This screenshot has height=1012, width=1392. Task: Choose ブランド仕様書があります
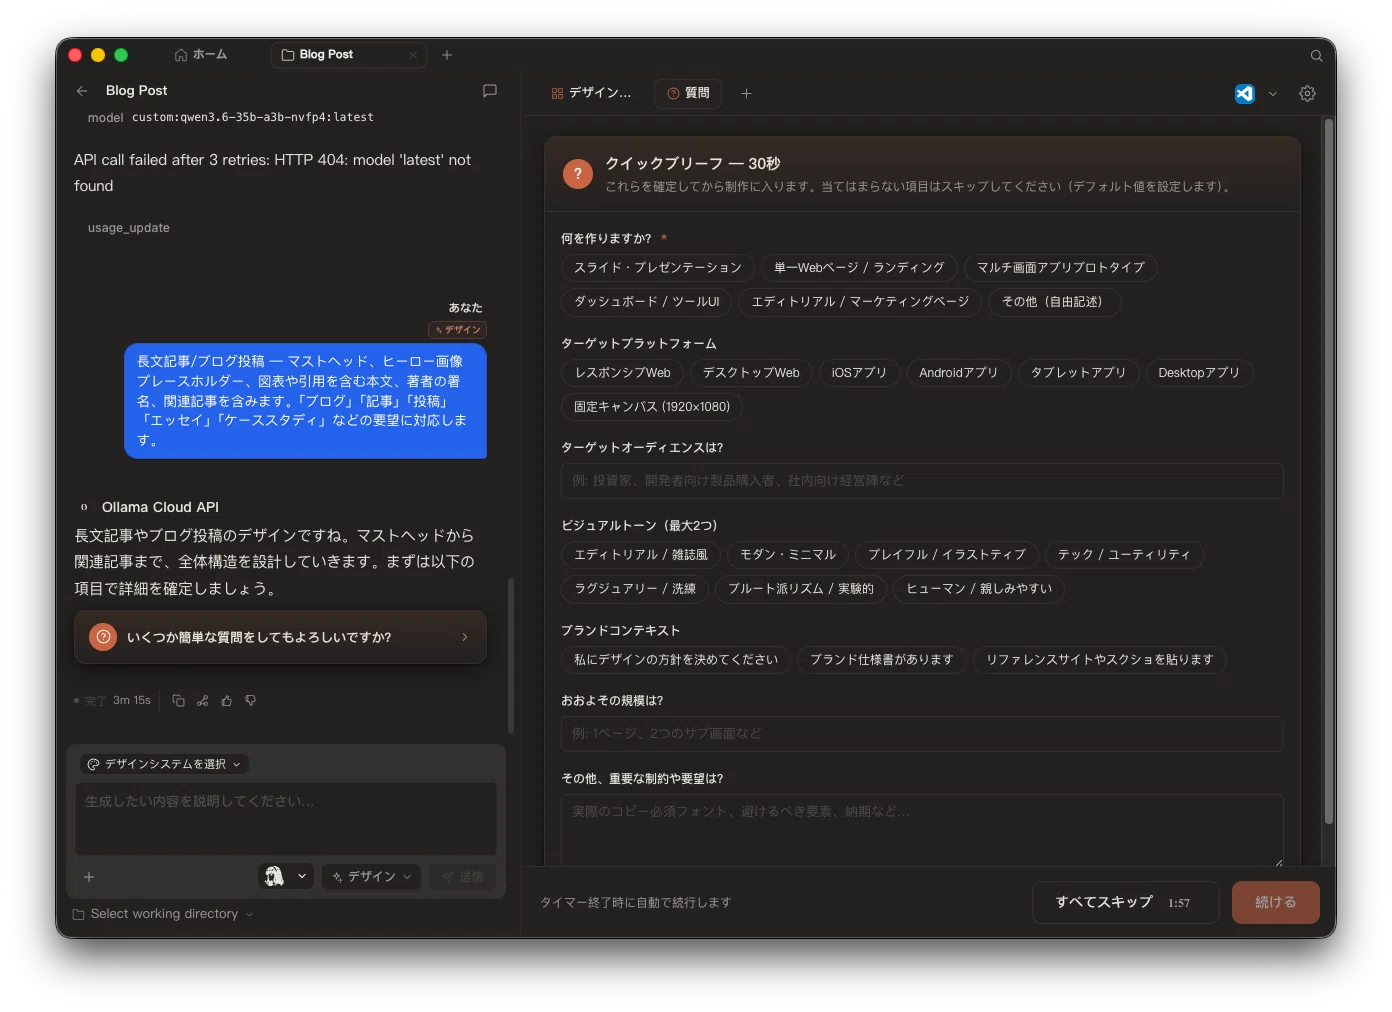click(x=882, y=660)
